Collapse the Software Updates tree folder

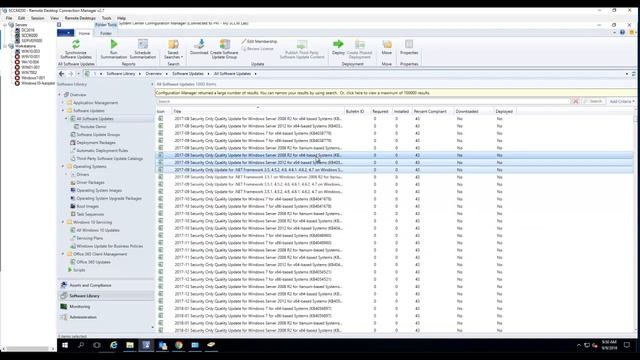click(x=63, y=111)
